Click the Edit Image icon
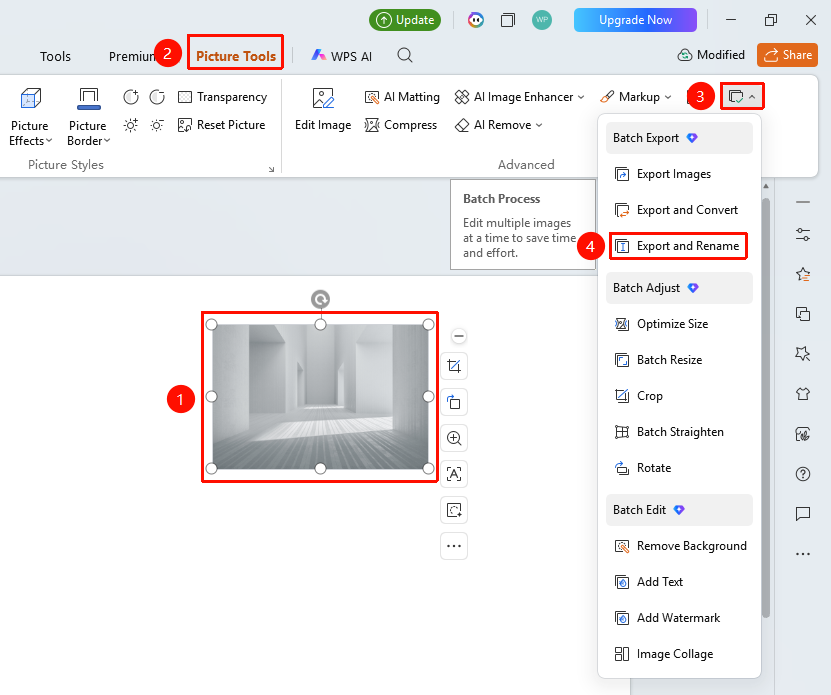 323,99
